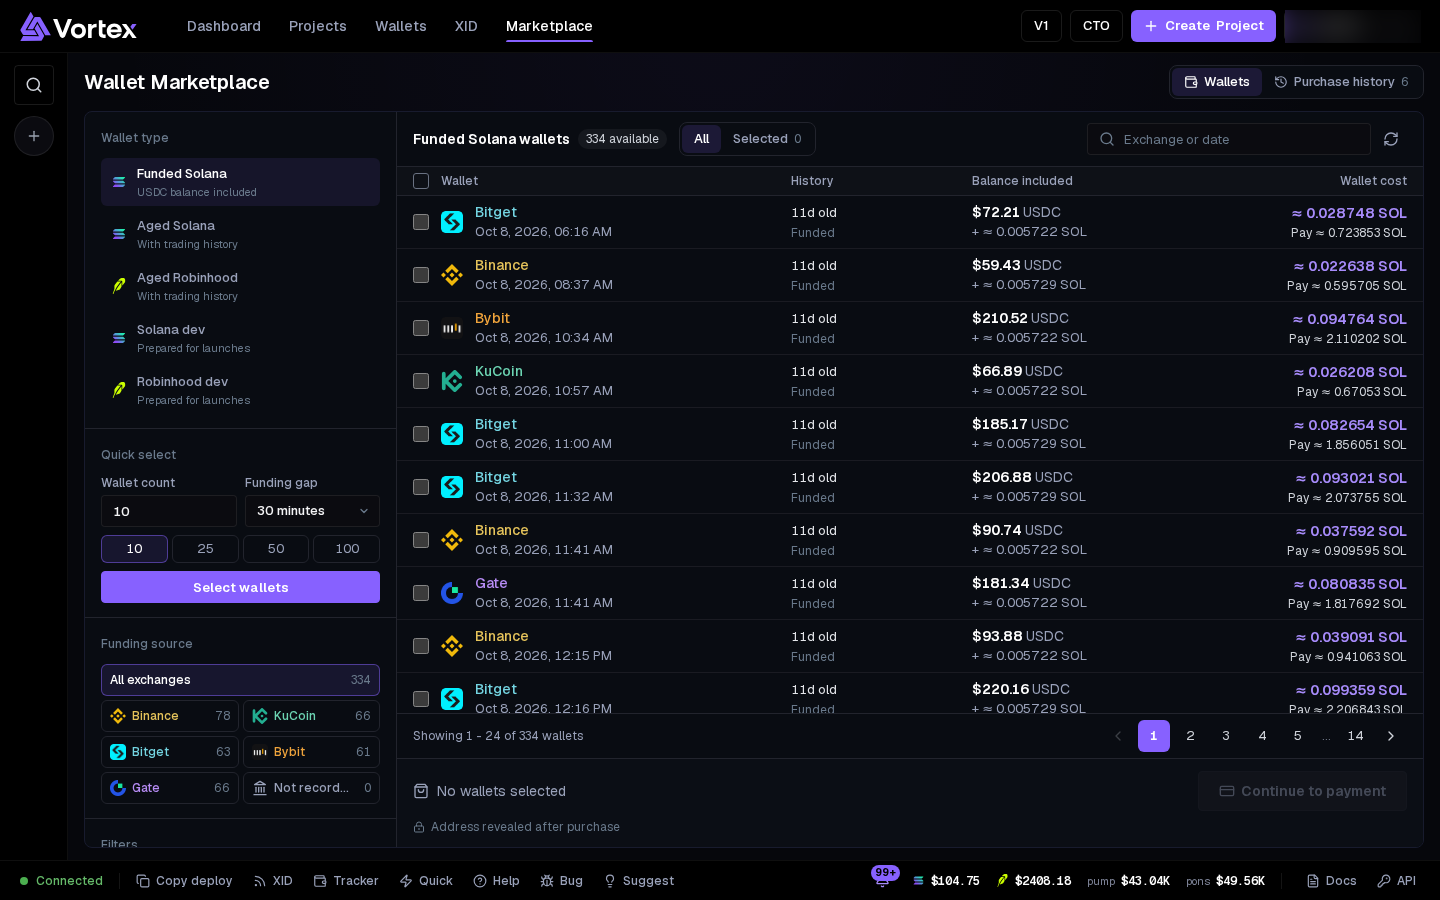
Task: Open the CTO mode button
Action: click(x=1096, y=26)
